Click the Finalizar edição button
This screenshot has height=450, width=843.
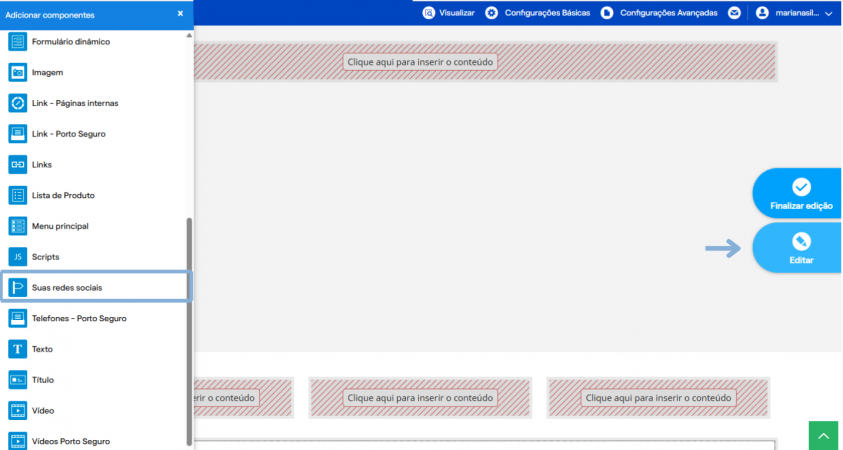coord(797,193)
